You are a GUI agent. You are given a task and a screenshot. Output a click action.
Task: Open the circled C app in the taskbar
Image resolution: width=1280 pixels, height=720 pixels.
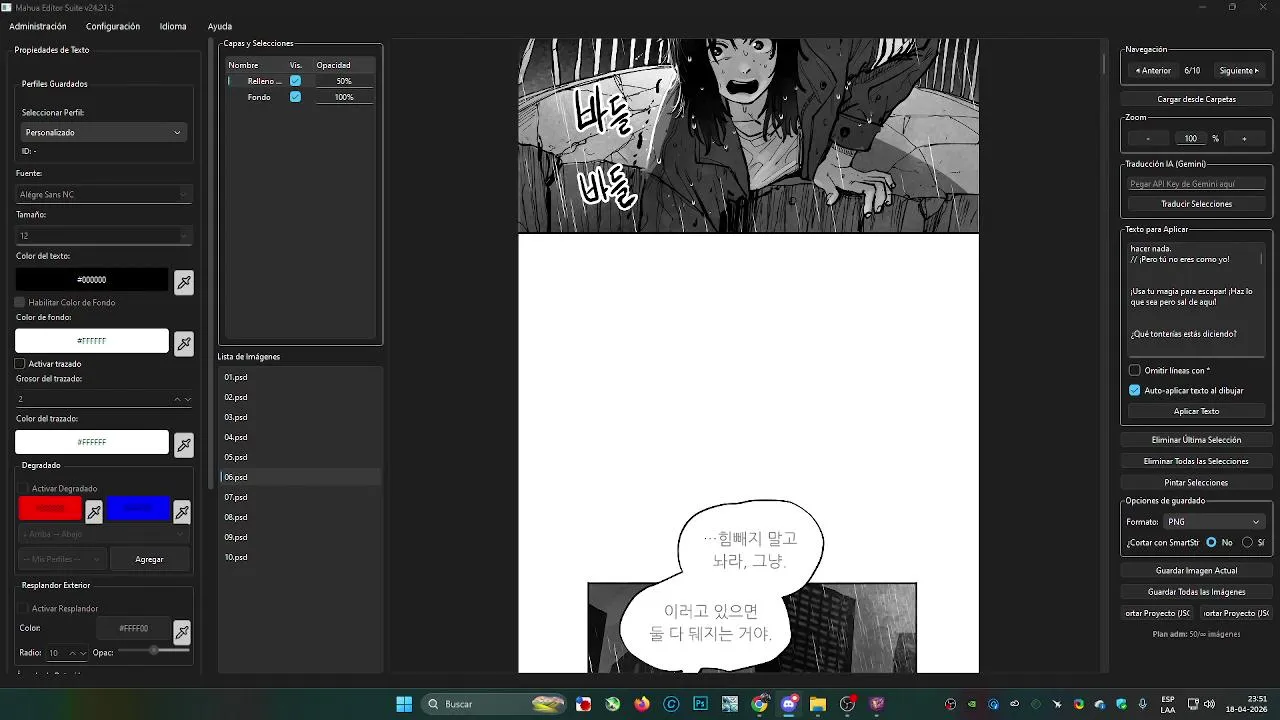click(x=672, y=704)
